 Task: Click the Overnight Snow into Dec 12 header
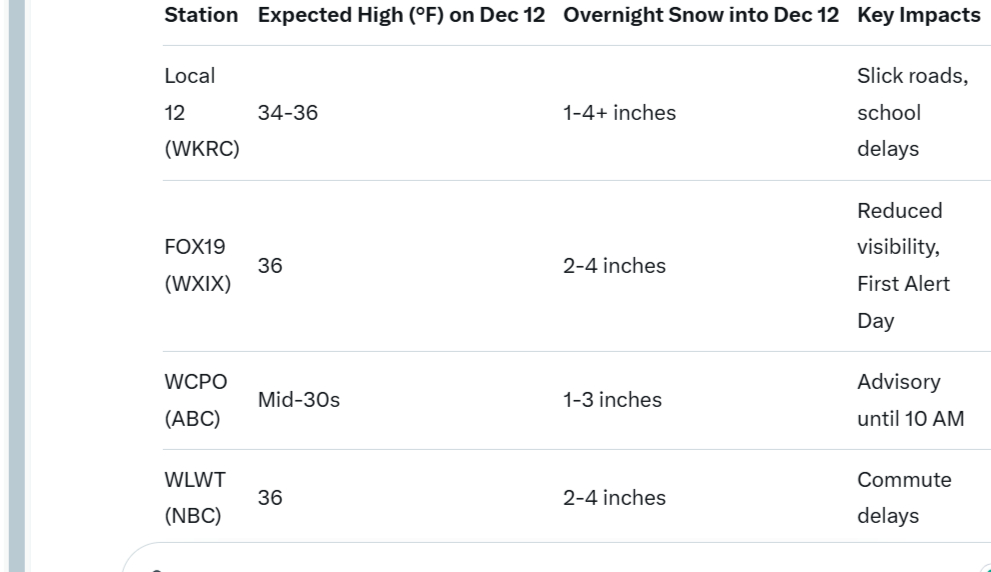pos(701,15)
